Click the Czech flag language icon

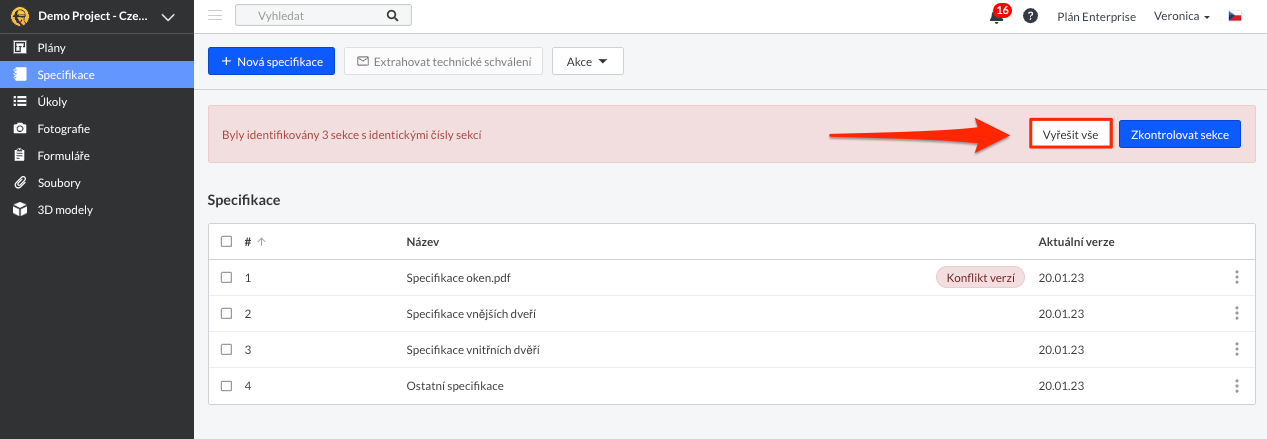(x=1235, y=16)
